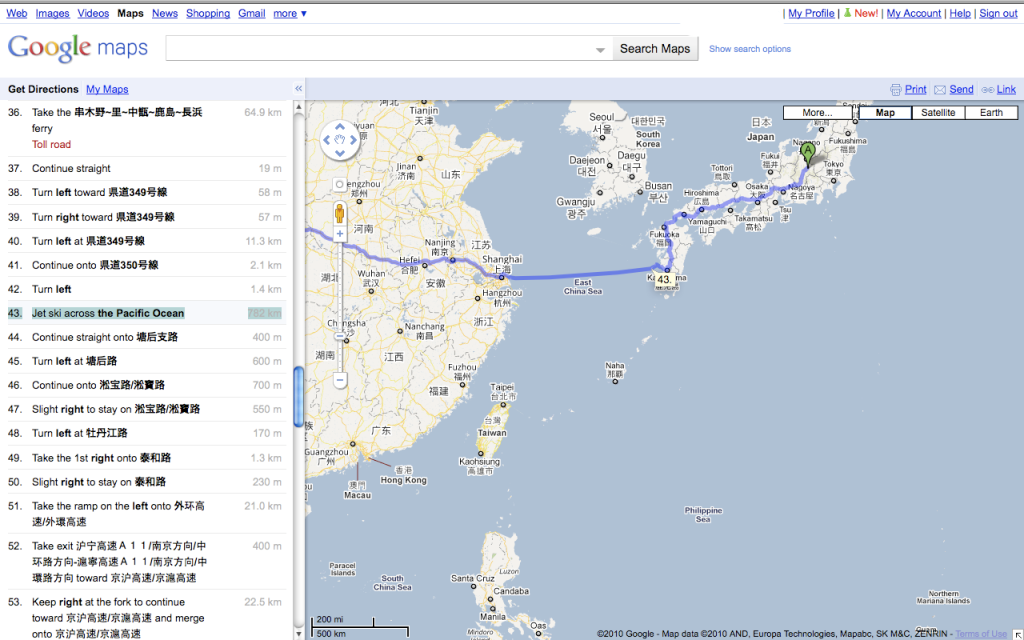Screen dimensions: 1024x640
Task: Click the hand icon in the pan control
Action: 340,140
